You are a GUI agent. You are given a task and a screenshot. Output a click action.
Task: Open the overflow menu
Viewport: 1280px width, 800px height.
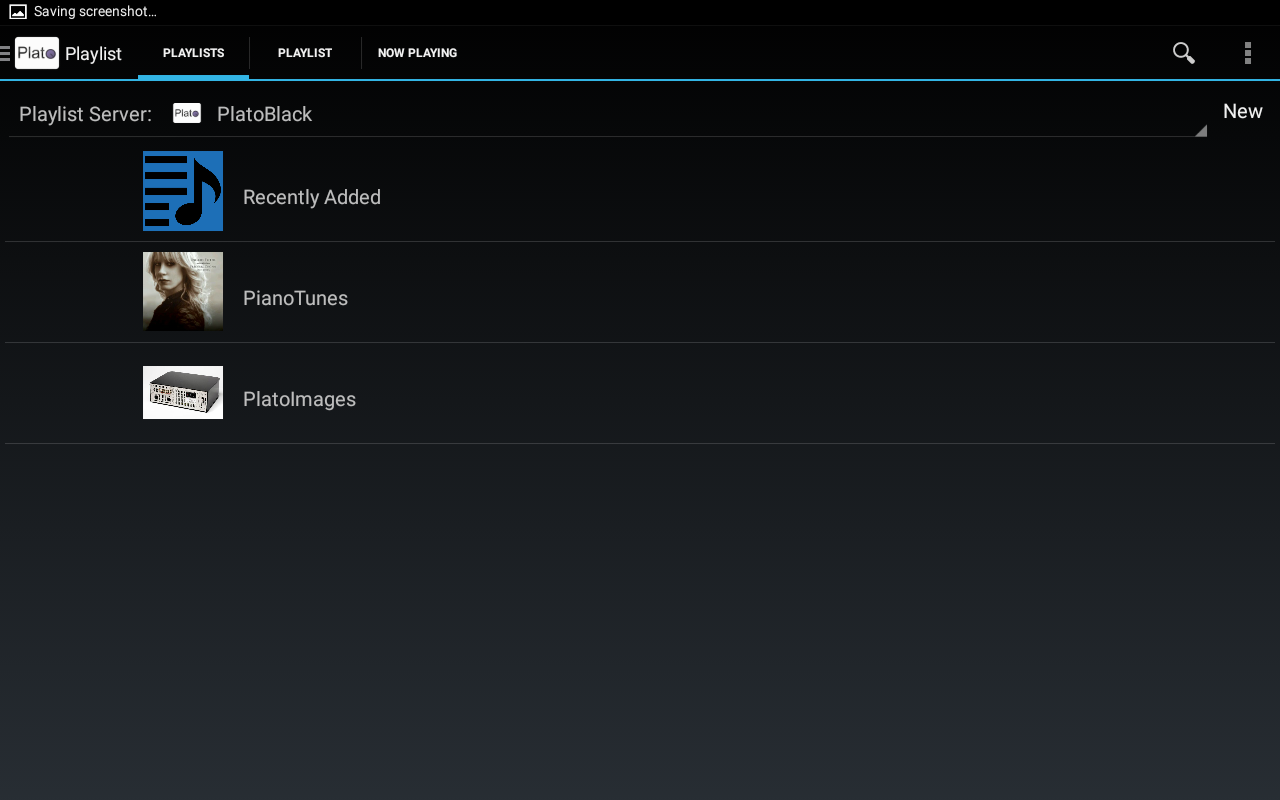[1247, 53]
